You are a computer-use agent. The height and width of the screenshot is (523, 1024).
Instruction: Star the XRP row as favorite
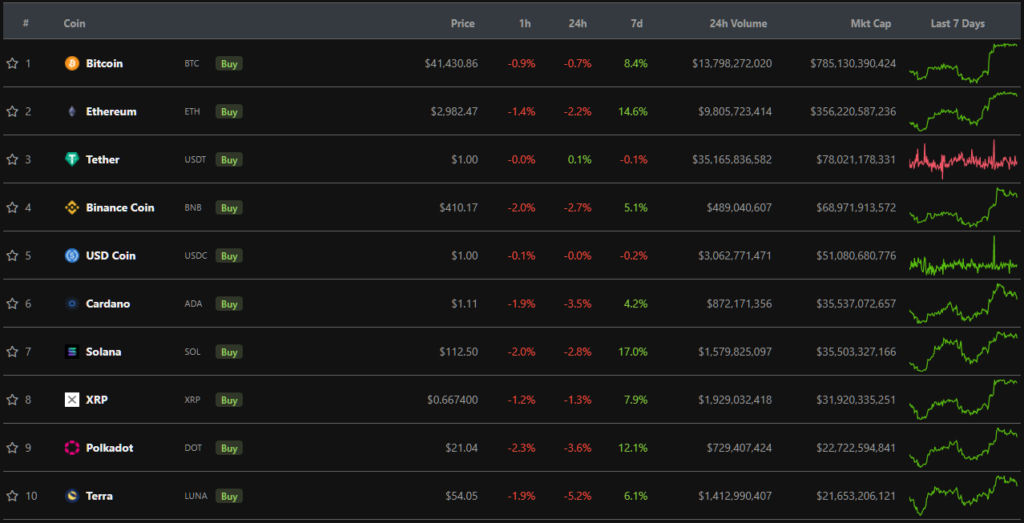click(12, 399)
